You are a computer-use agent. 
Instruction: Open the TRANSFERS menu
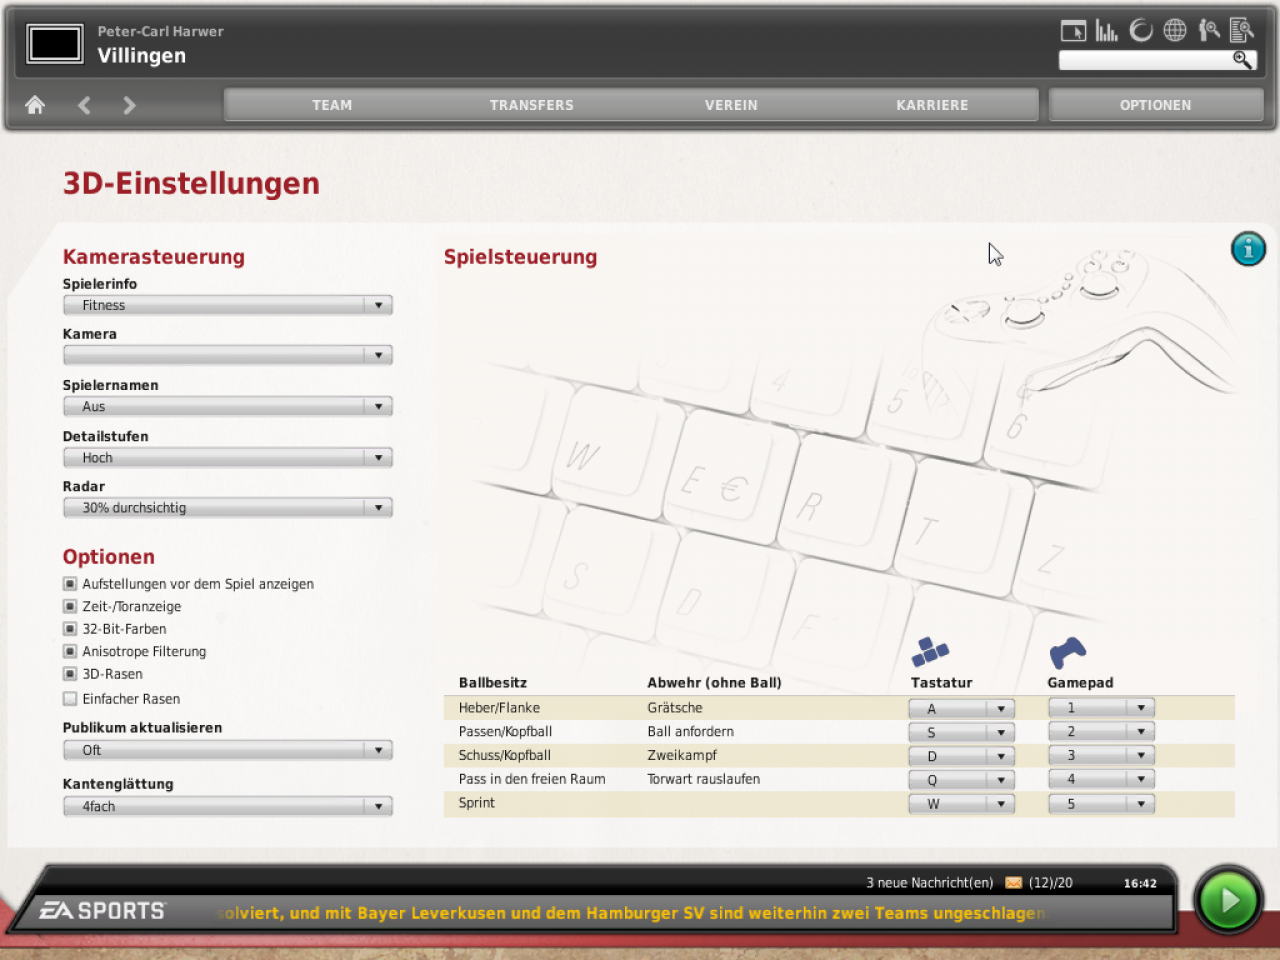click(x=532, y=105)
